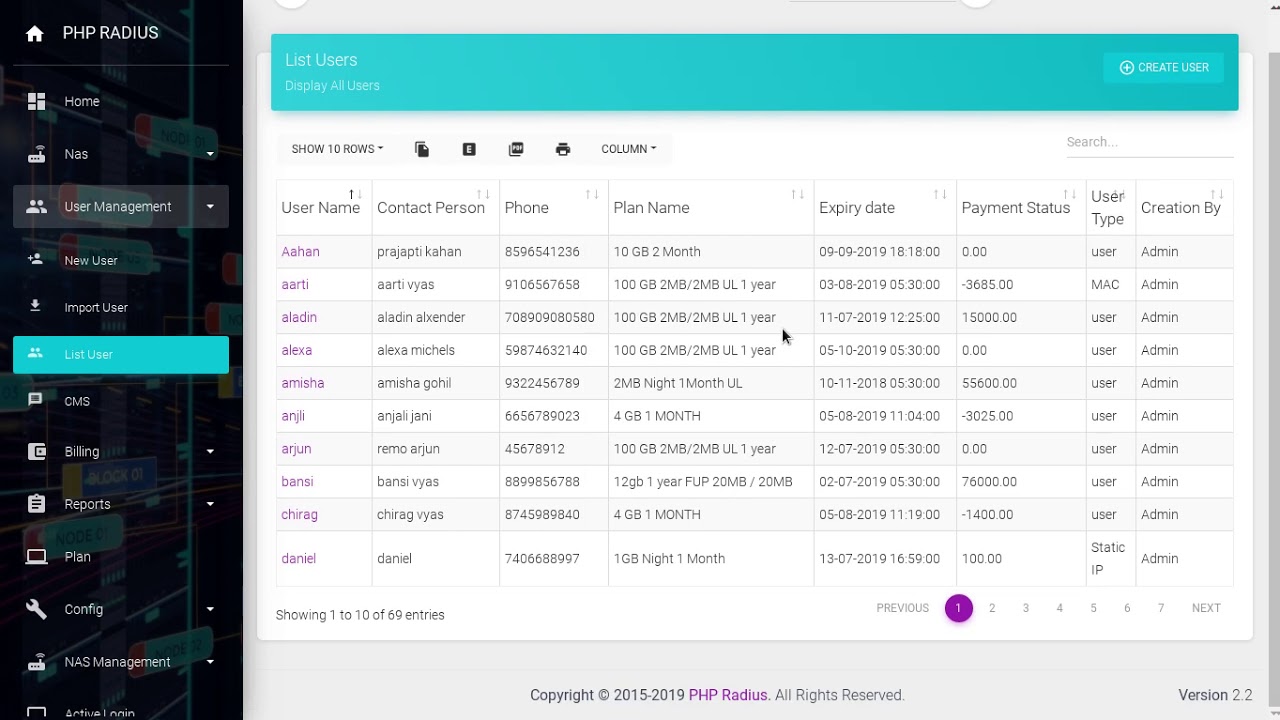1280x720 pixels.
Task: Expand the NAS Management submenu arrow
Action: point(210,662)
